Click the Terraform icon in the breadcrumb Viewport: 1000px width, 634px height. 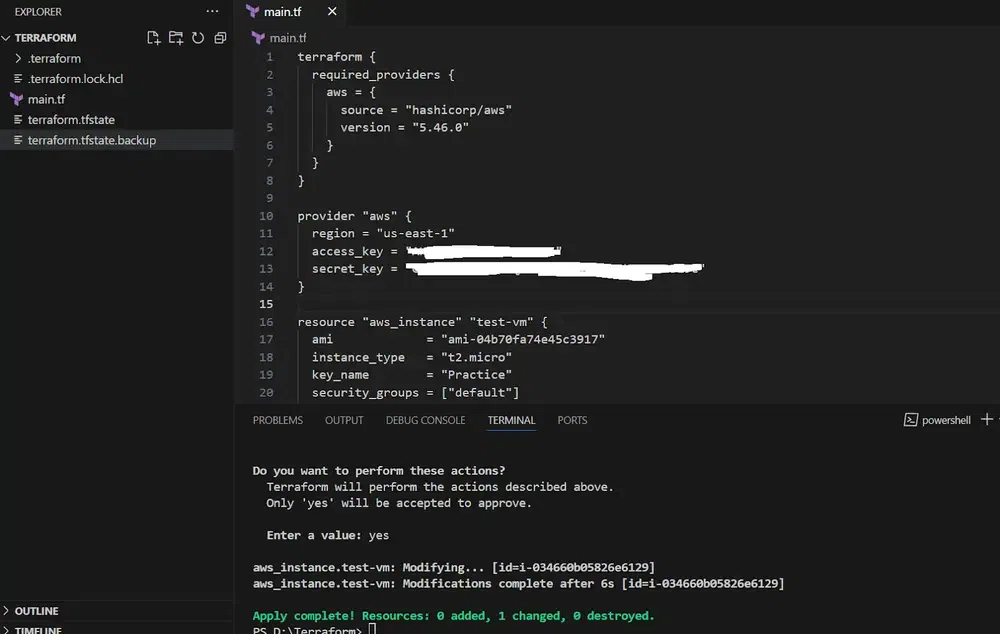pos(258,38)
